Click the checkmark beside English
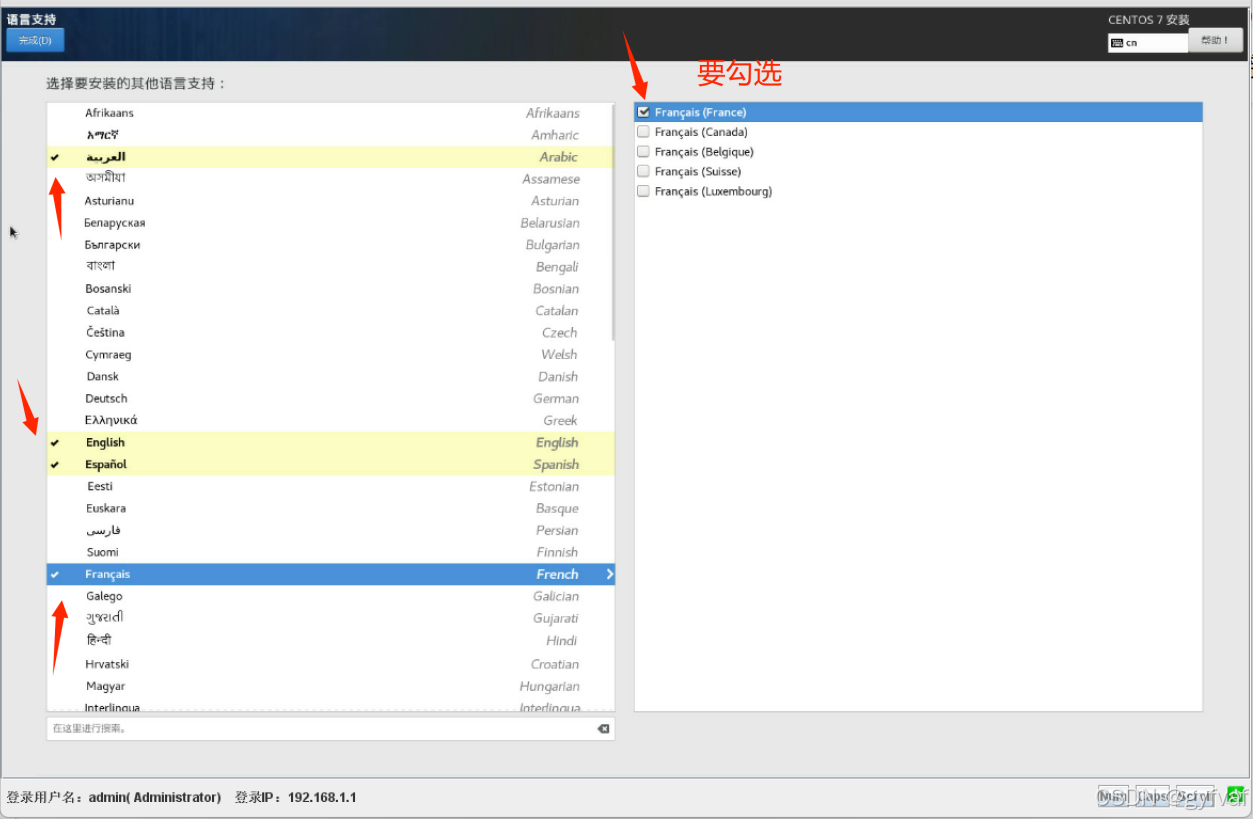 point(55,443)
